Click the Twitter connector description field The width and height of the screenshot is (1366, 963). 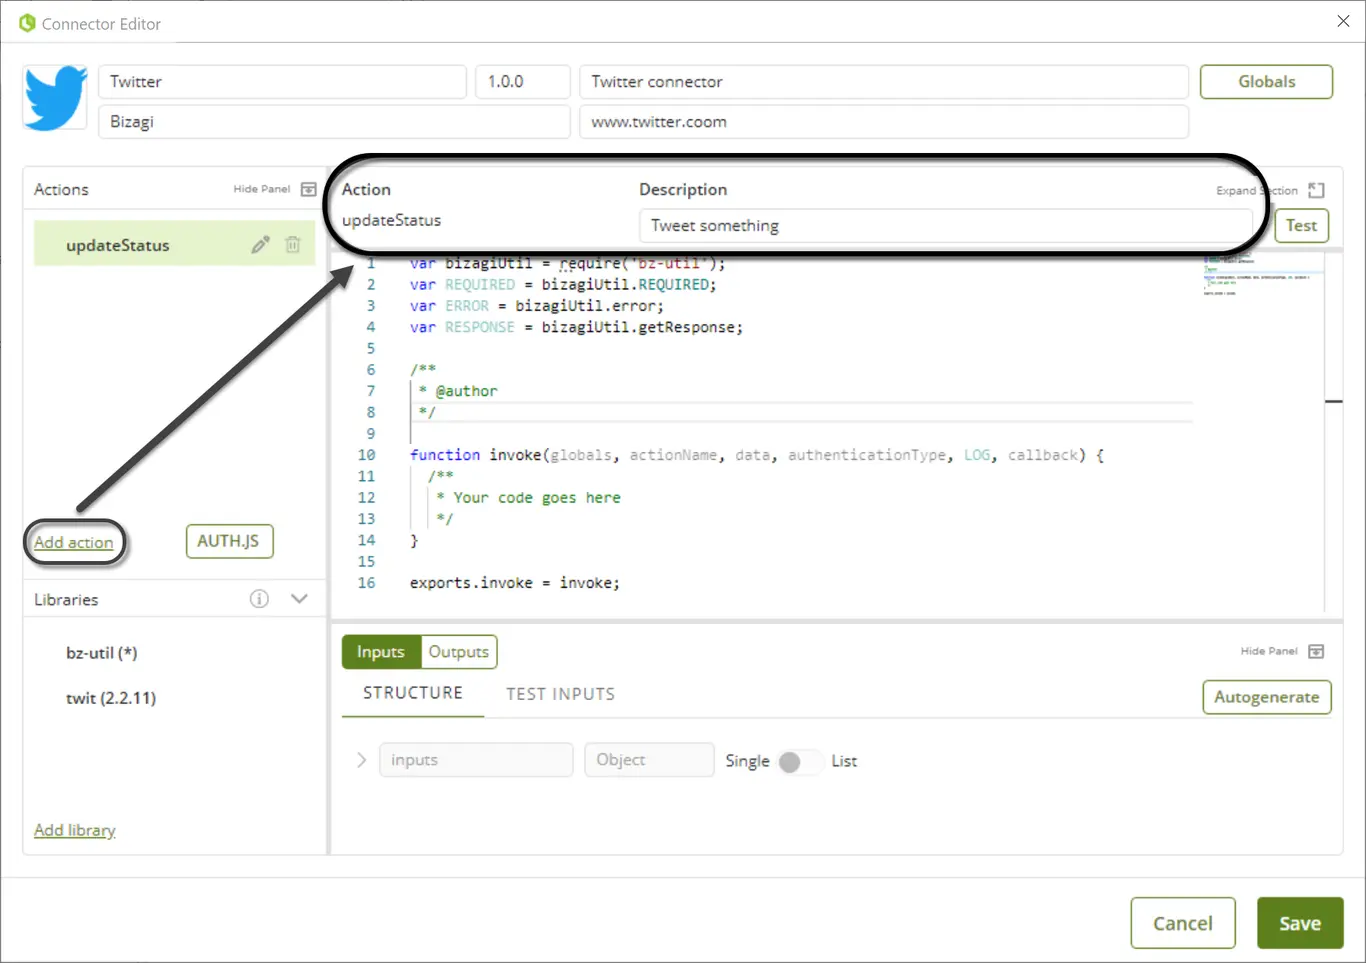click(x=884, y=82)
